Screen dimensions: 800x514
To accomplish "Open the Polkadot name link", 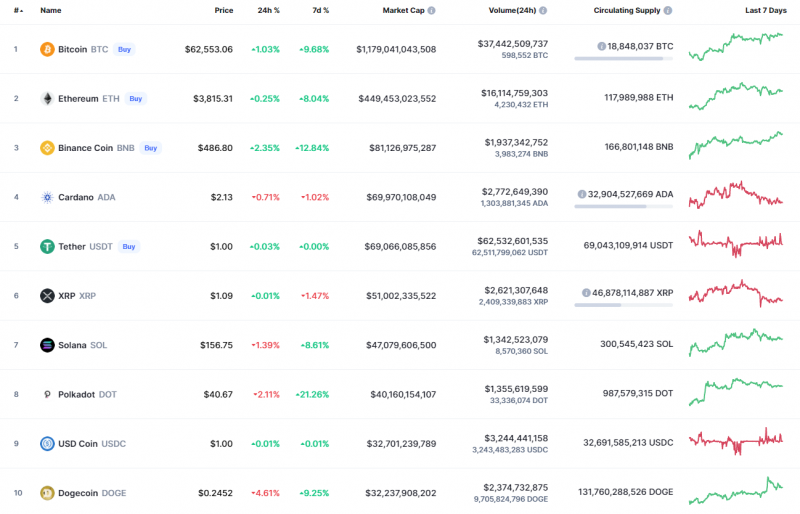I will coord(77,395).
